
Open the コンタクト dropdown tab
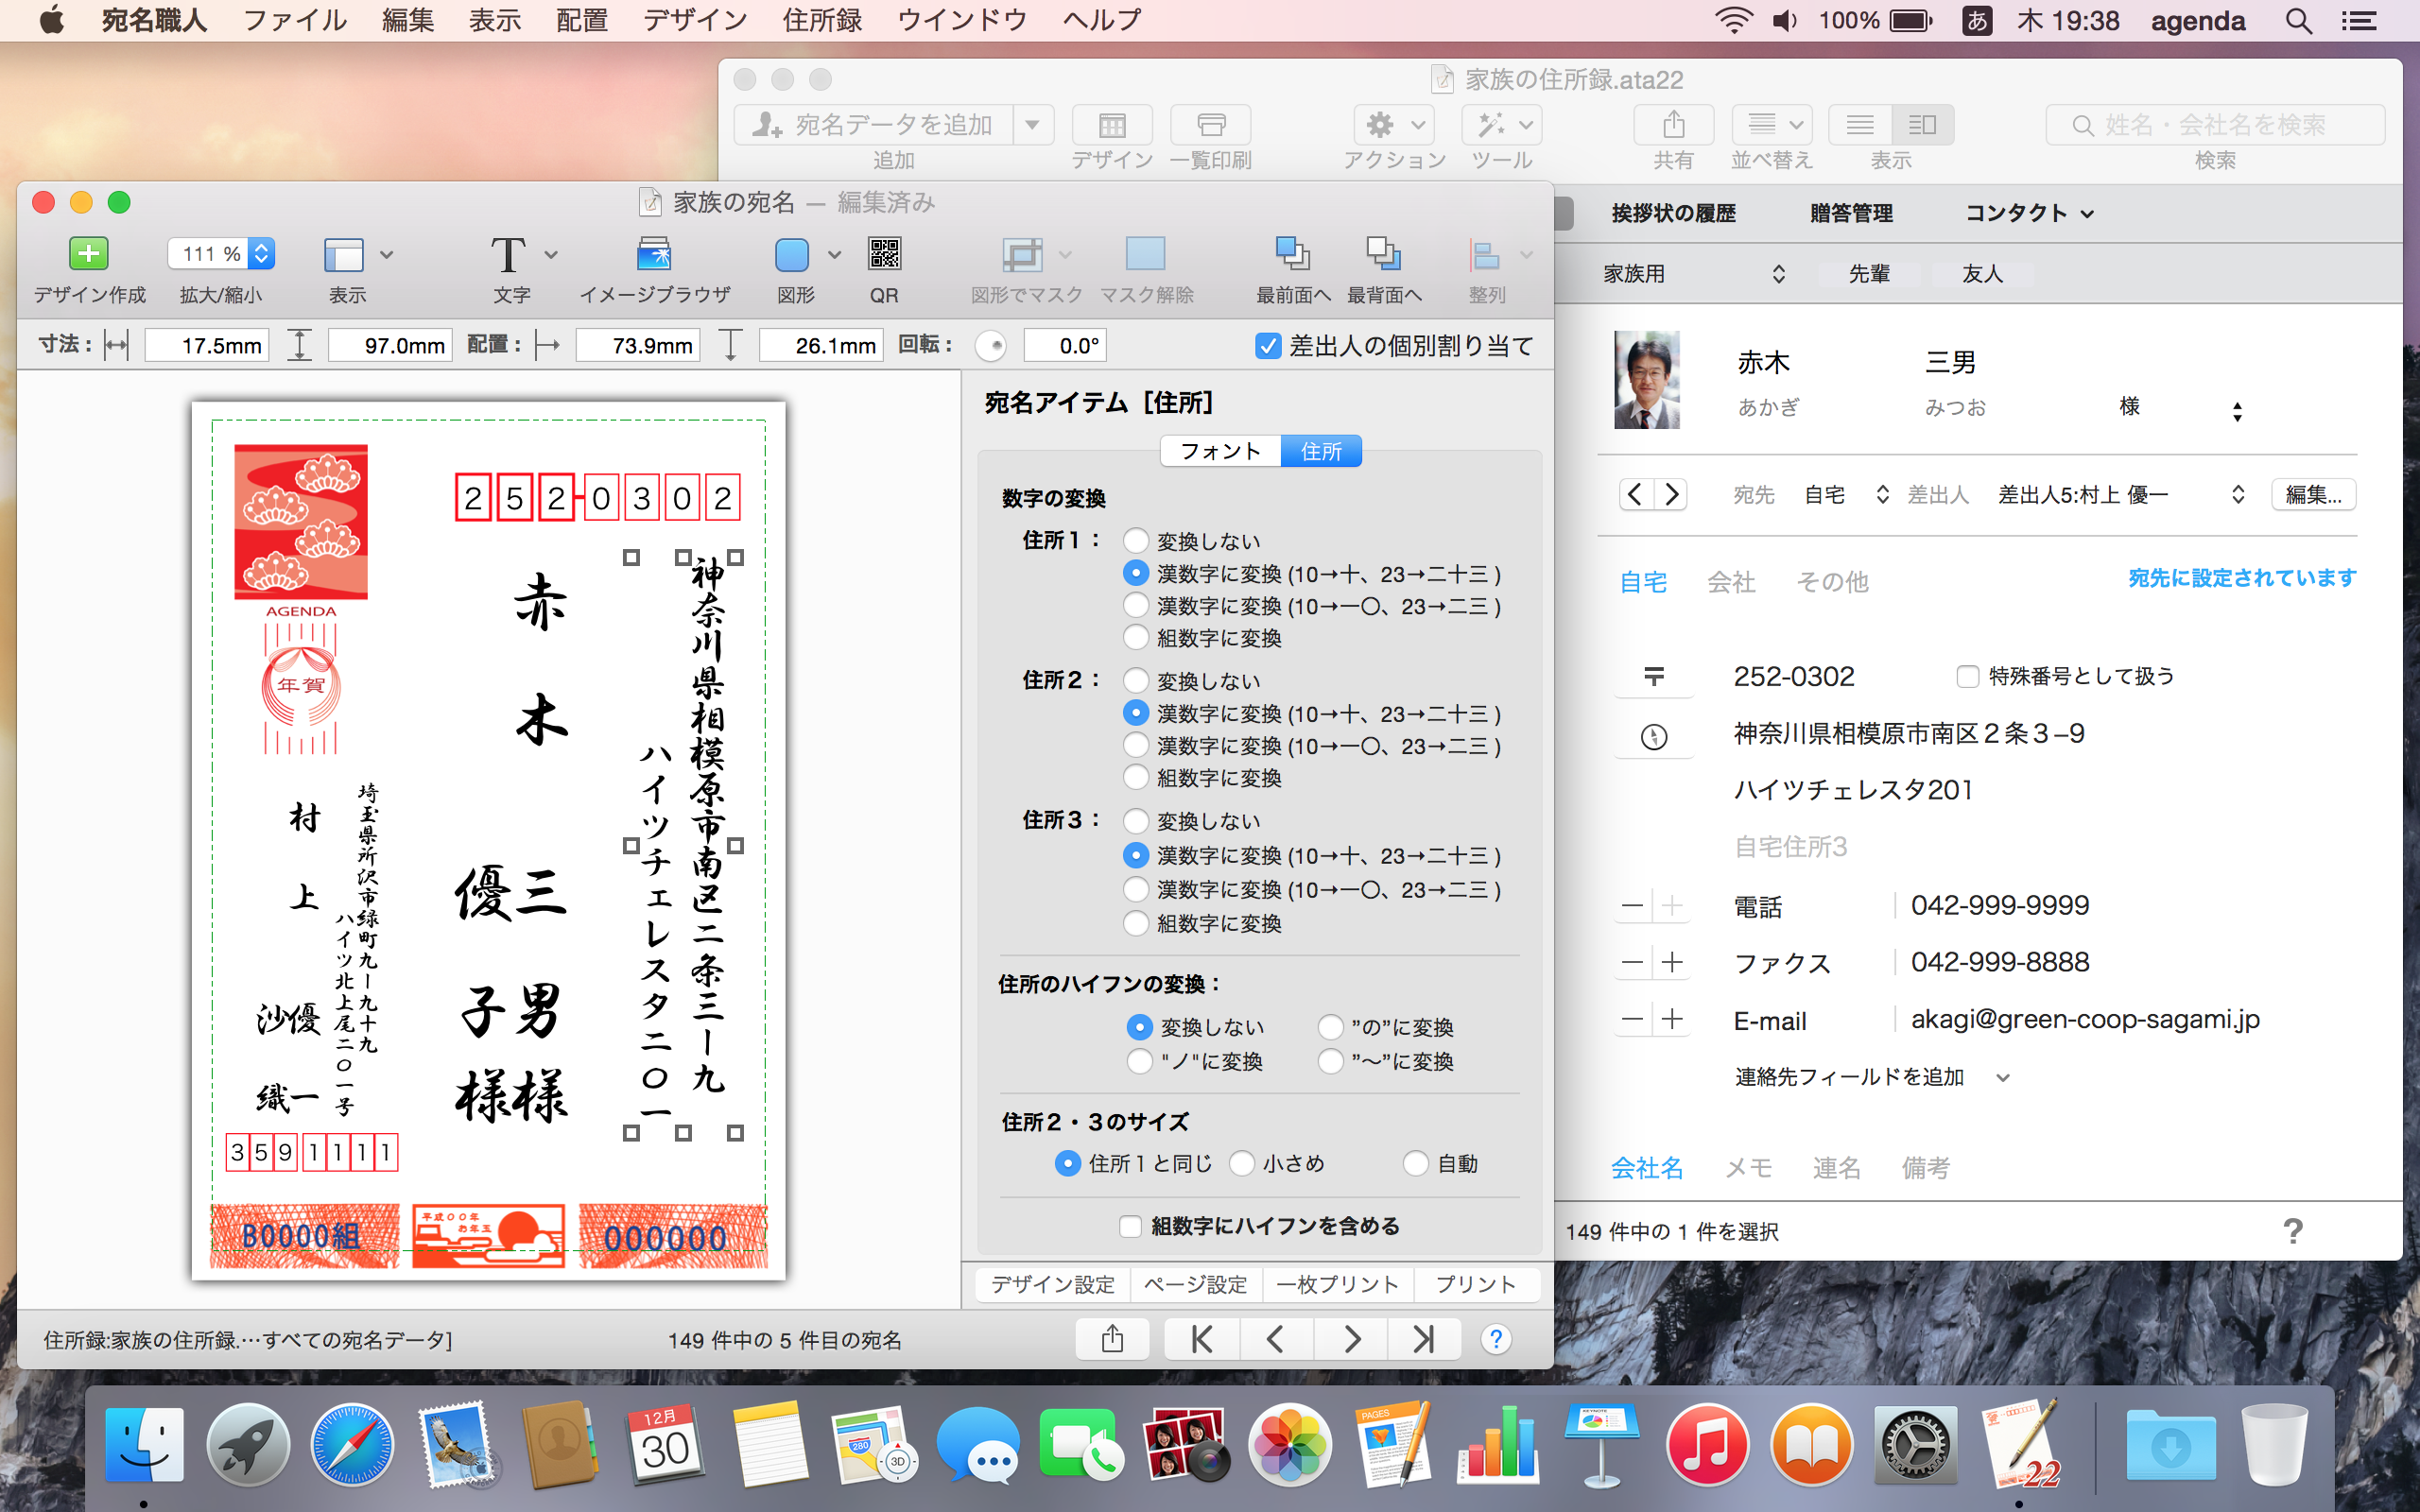[x=2029, y=213]
